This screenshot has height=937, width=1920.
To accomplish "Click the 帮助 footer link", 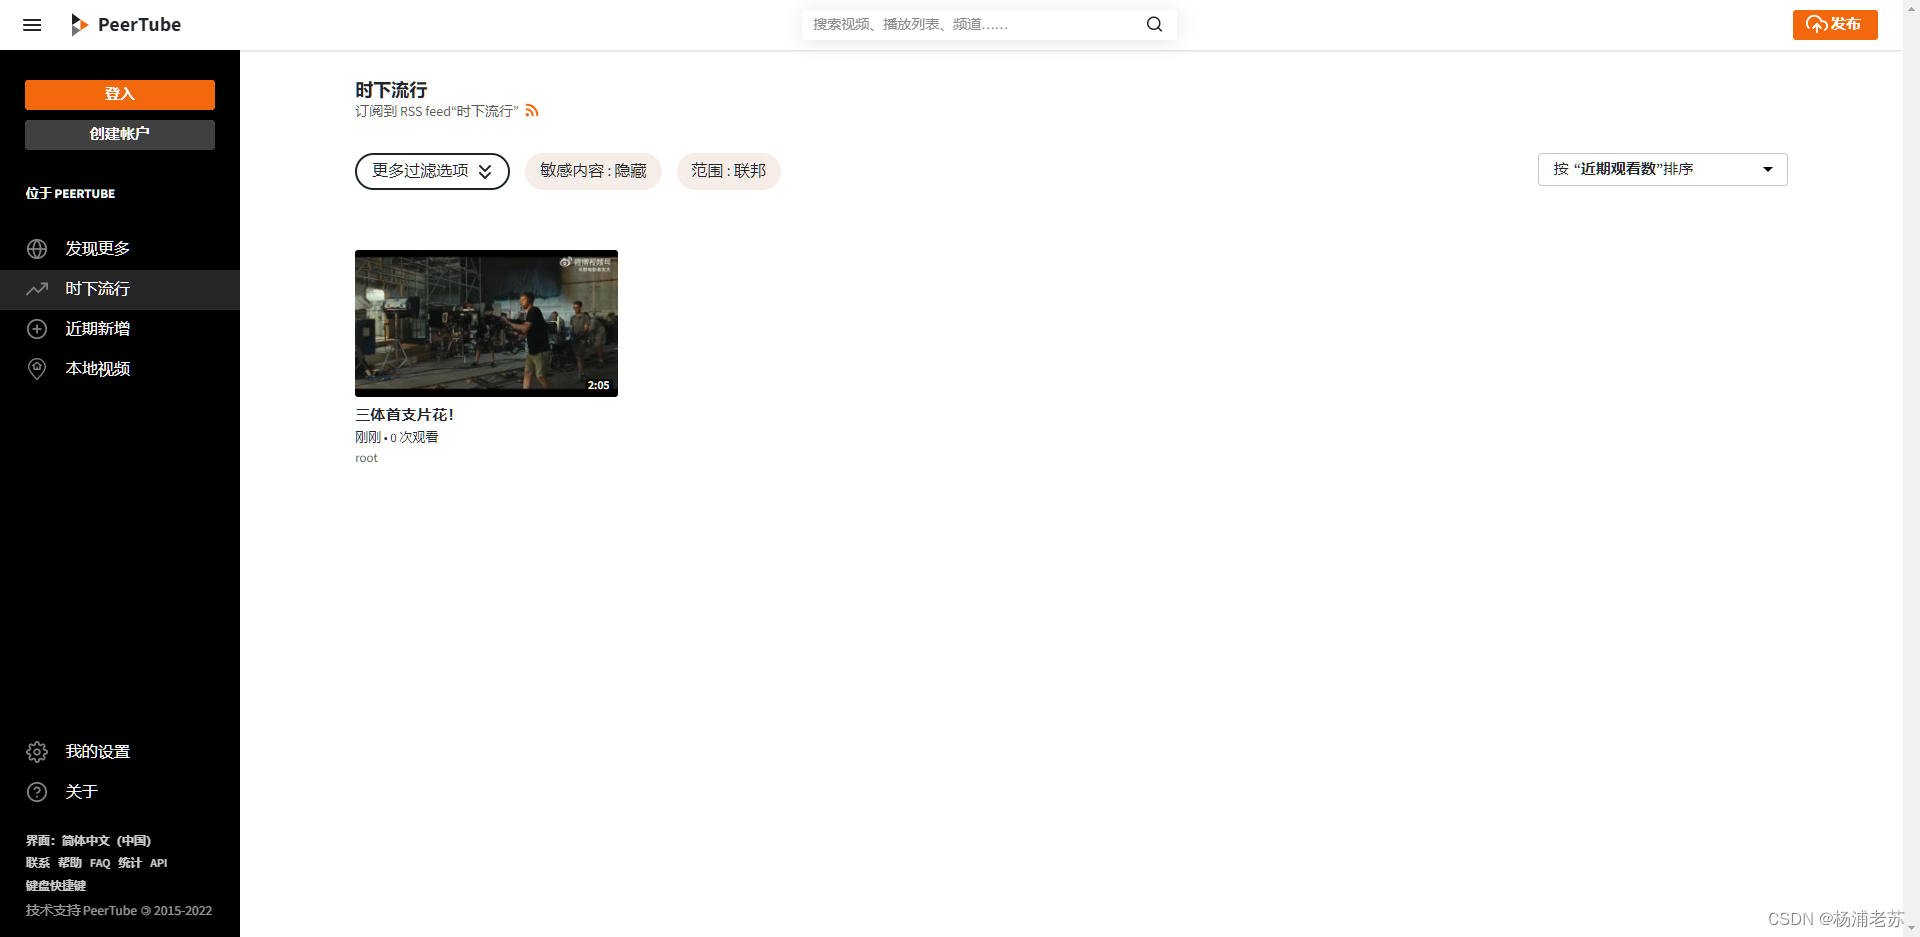I will 70,863.
